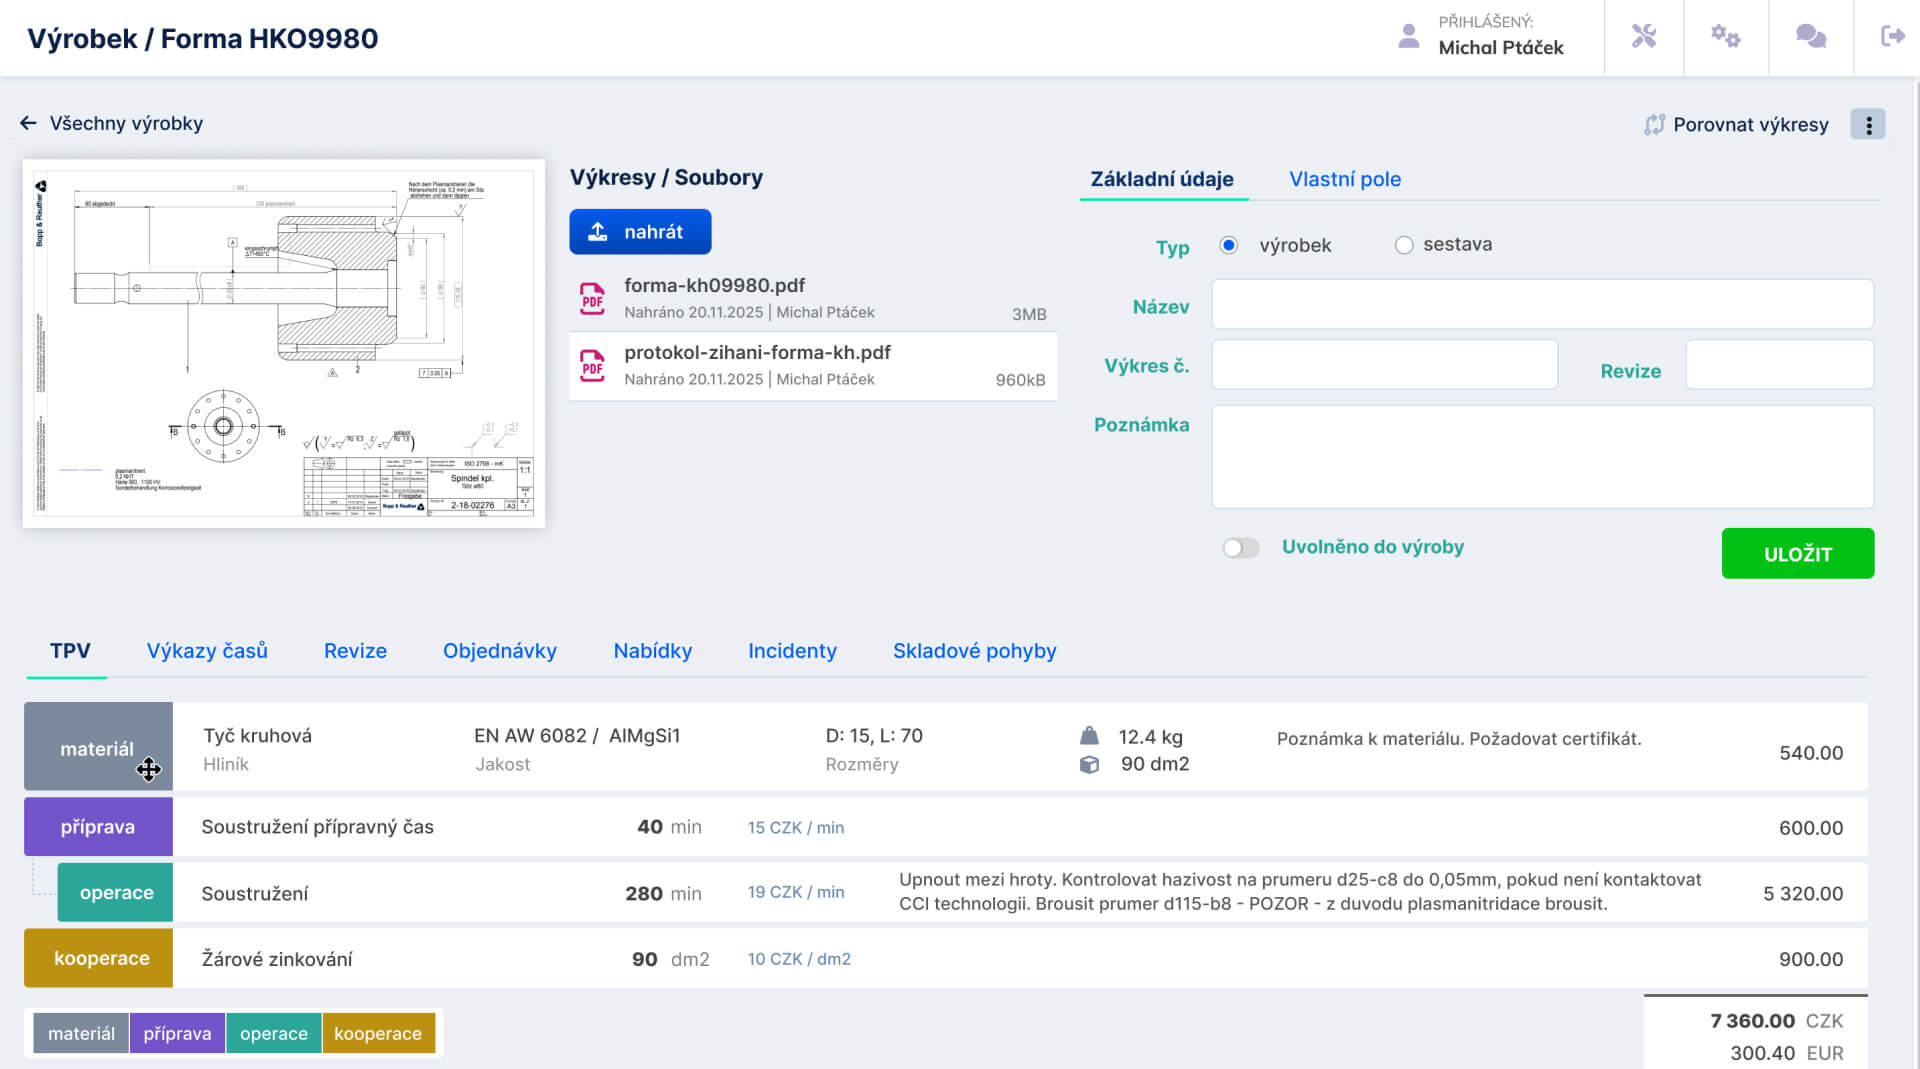Open the Incidenty tab
This screenshot has height=1069, width=1920.
[792, 651]
